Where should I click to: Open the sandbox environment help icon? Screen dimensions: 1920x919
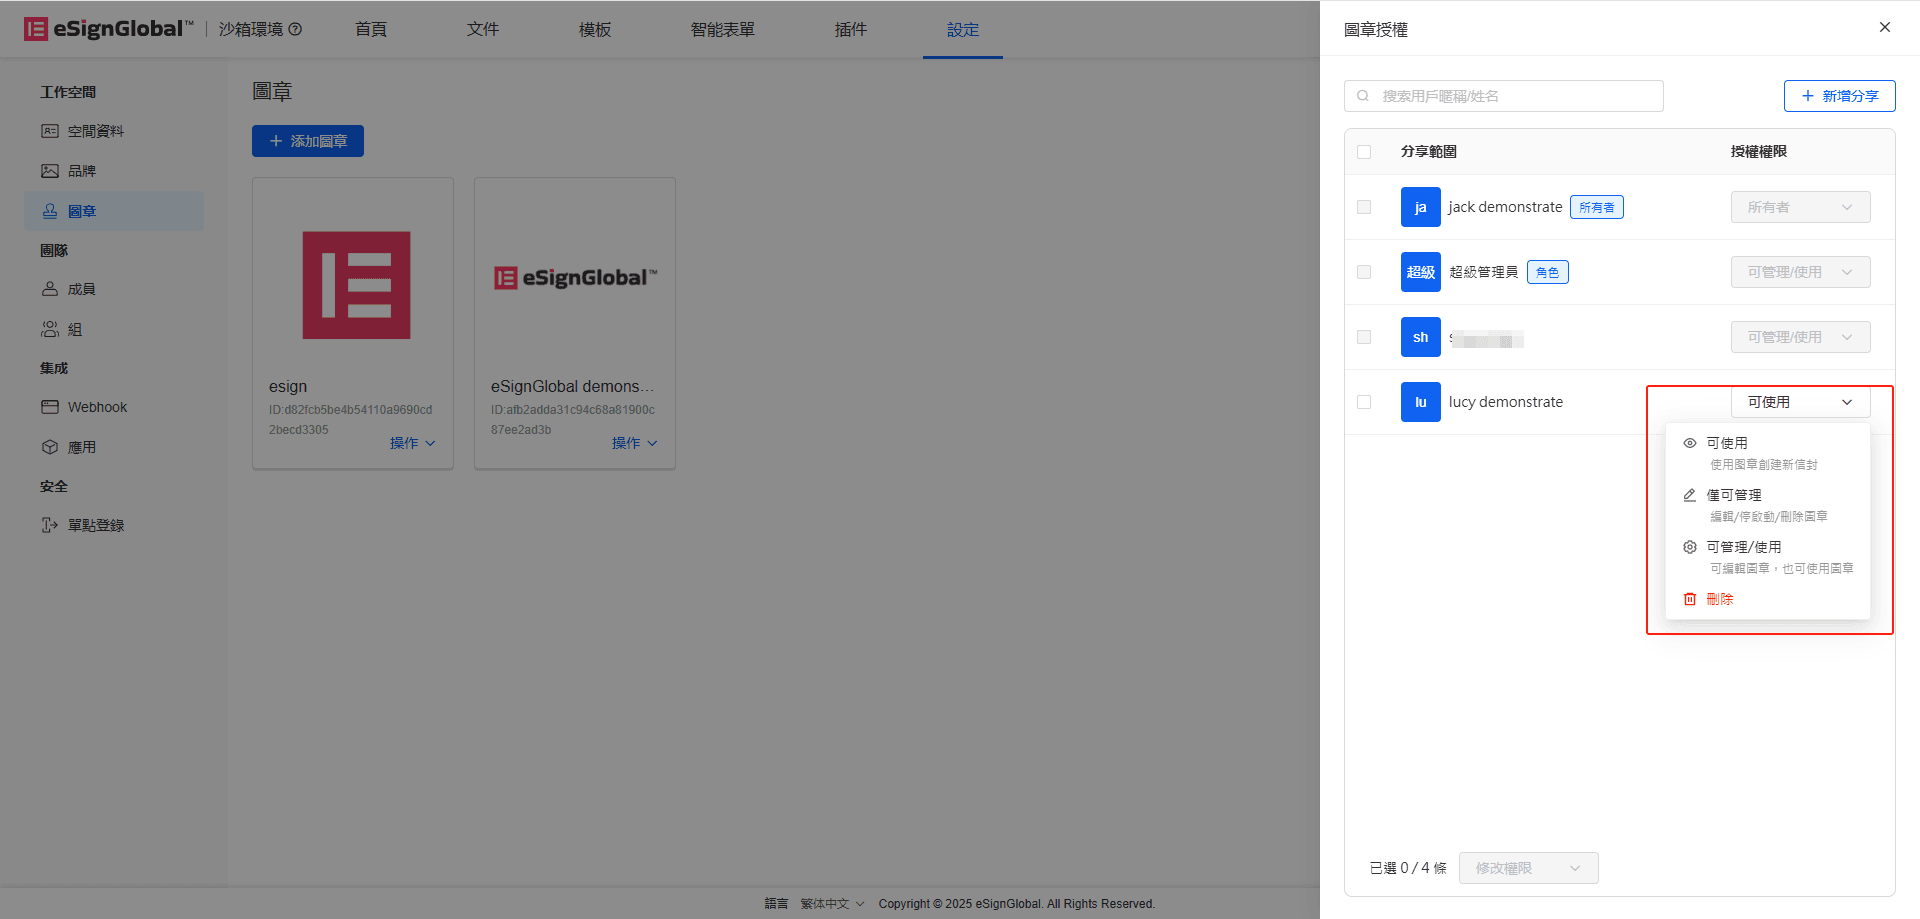point(295,29)
